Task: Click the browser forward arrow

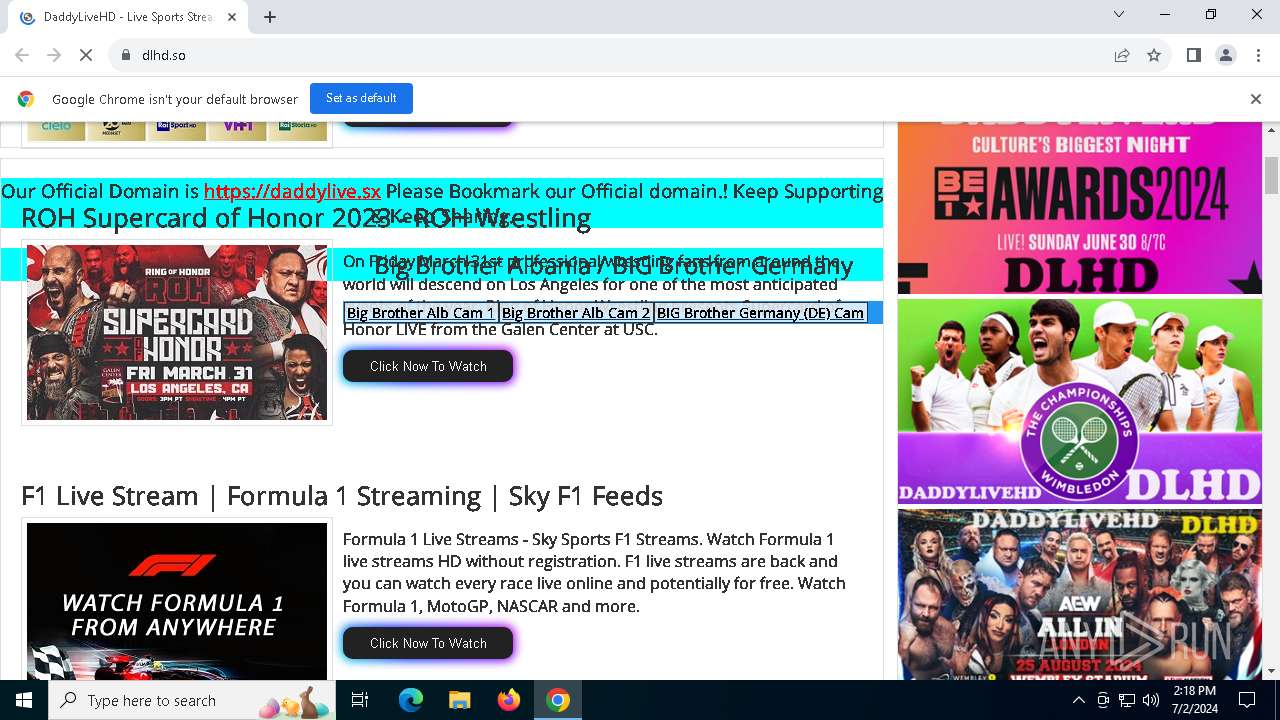Action: (54, 55)
